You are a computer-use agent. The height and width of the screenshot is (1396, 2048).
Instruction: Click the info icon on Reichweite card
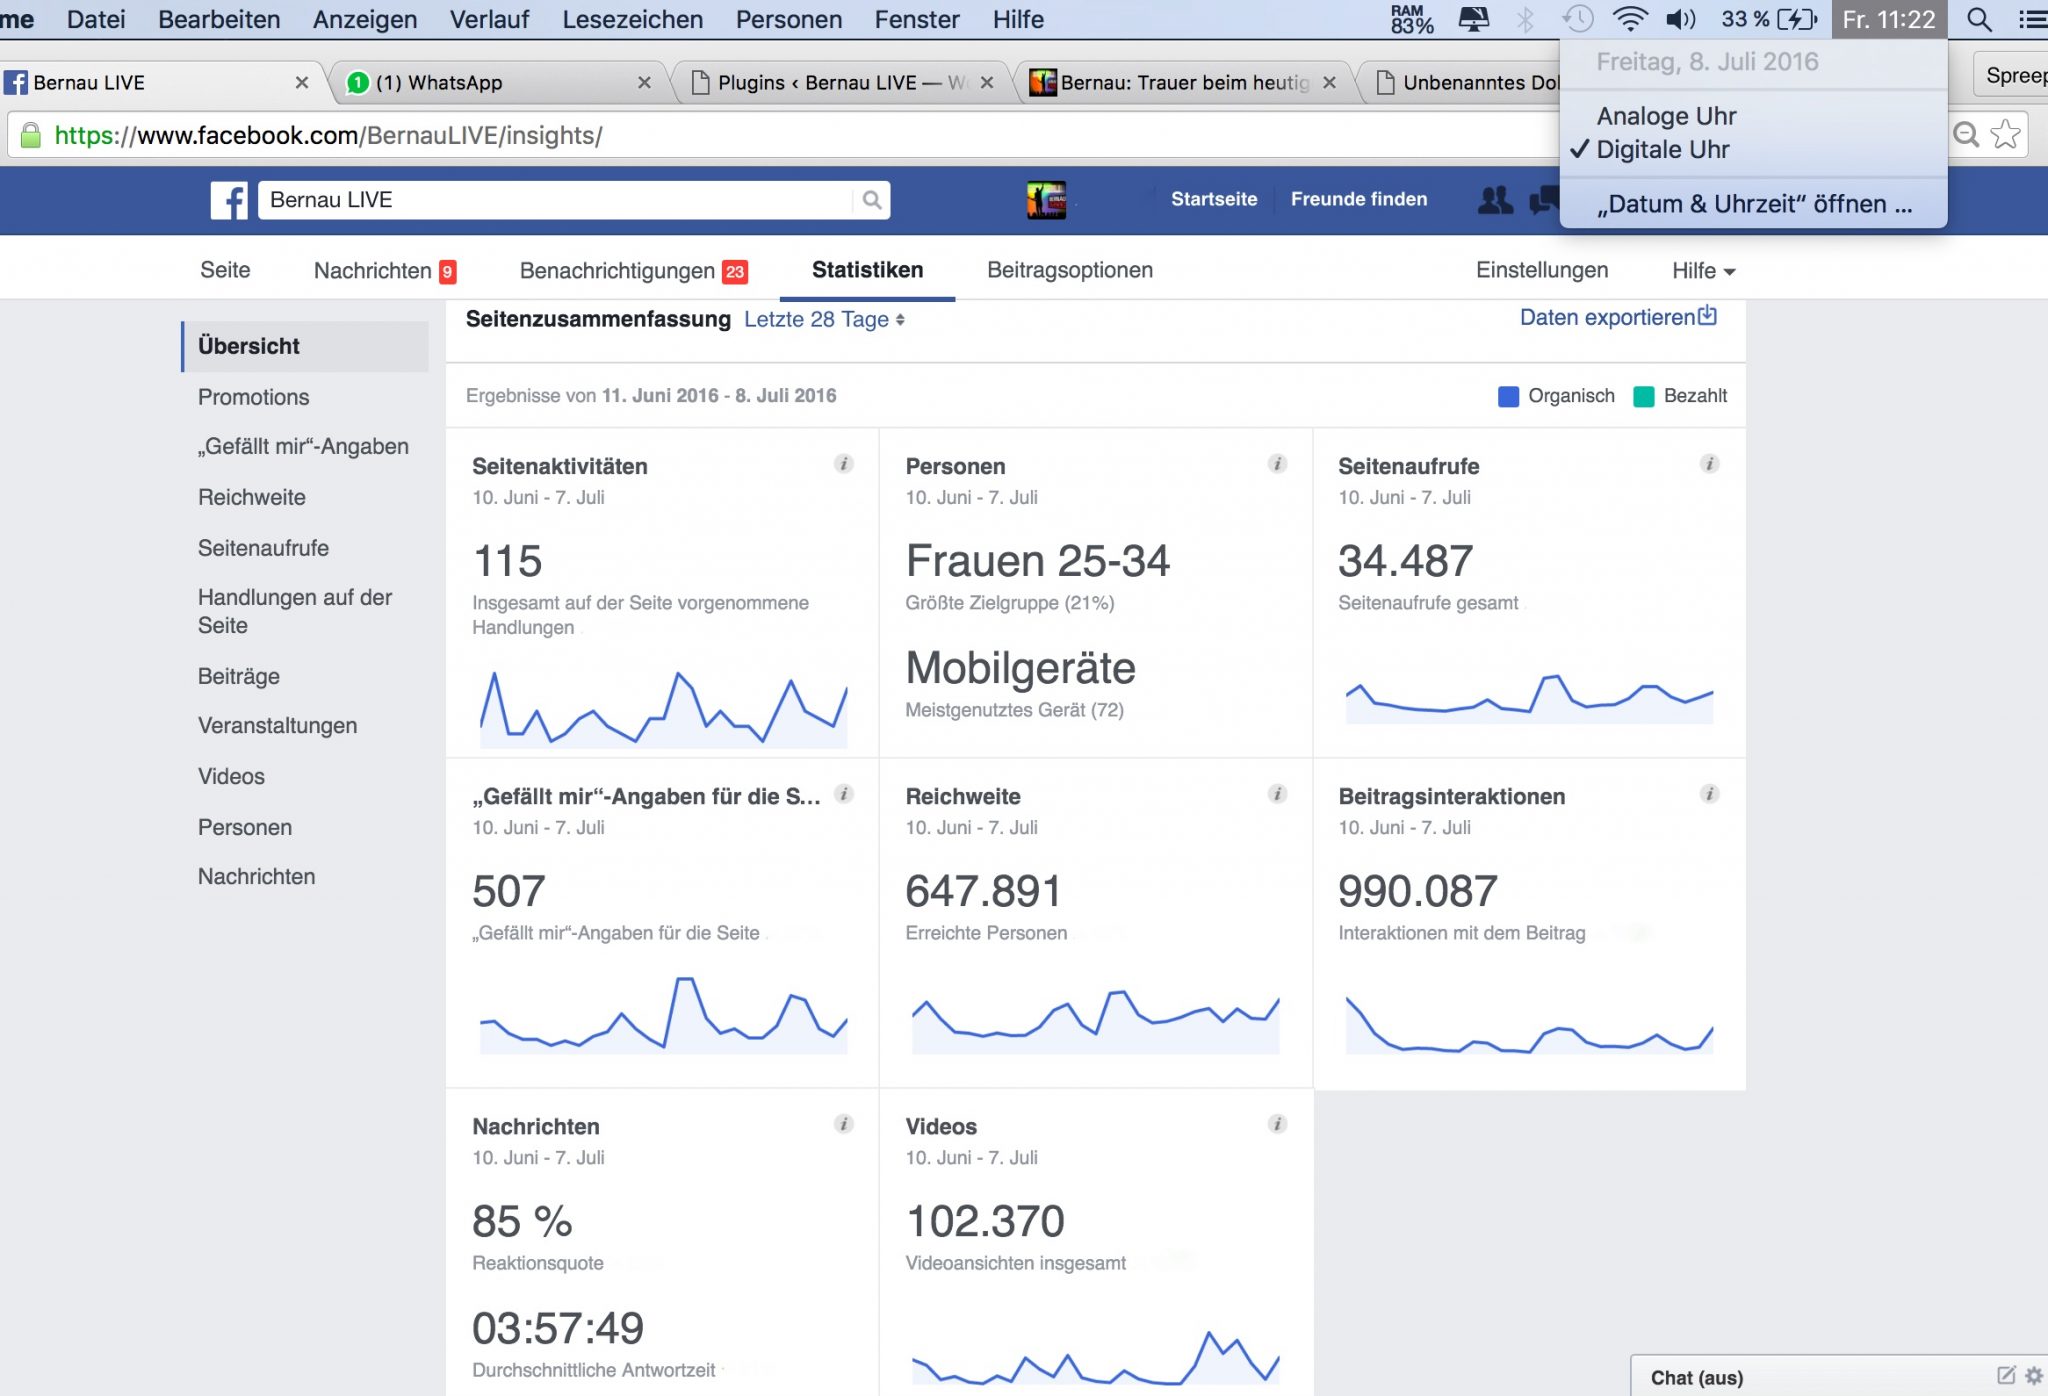point(1277,794)
